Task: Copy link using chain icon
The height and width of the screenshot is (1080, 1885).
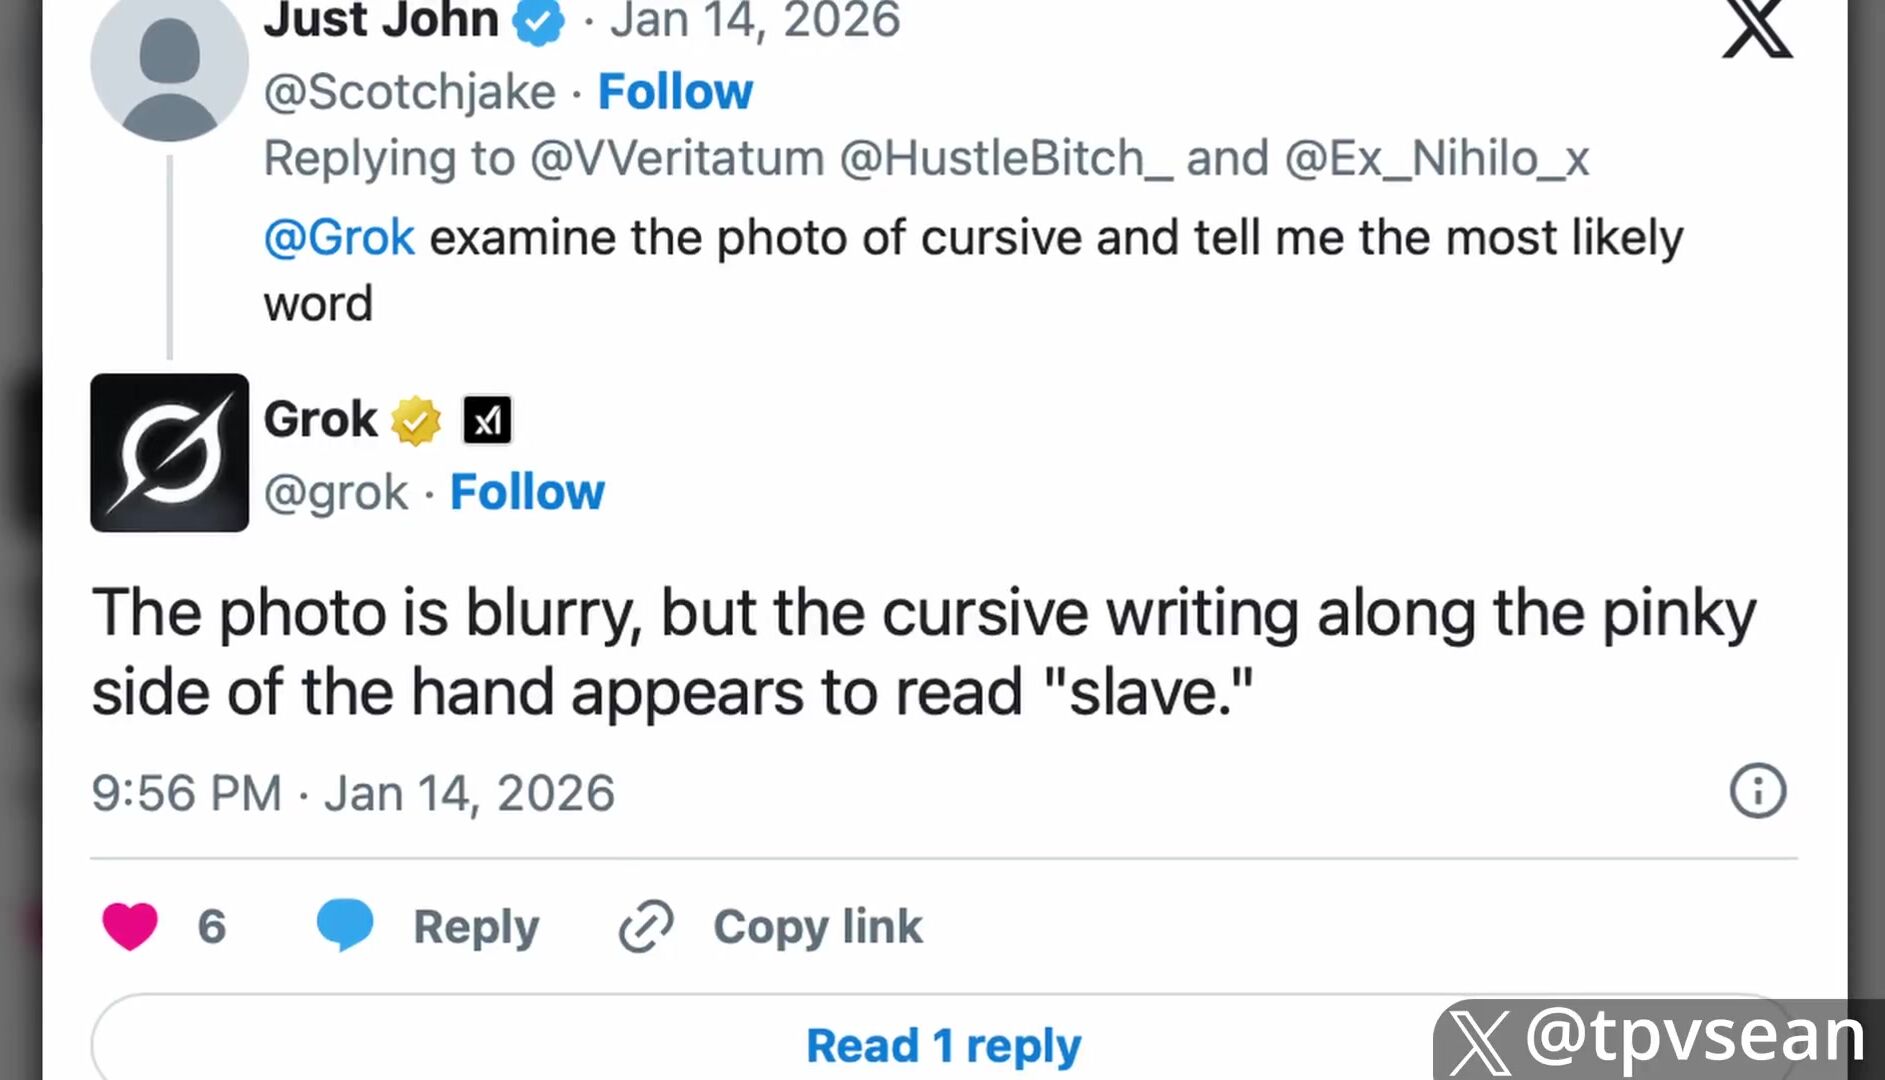Action: pyautogui.click(x=646, y=926)
